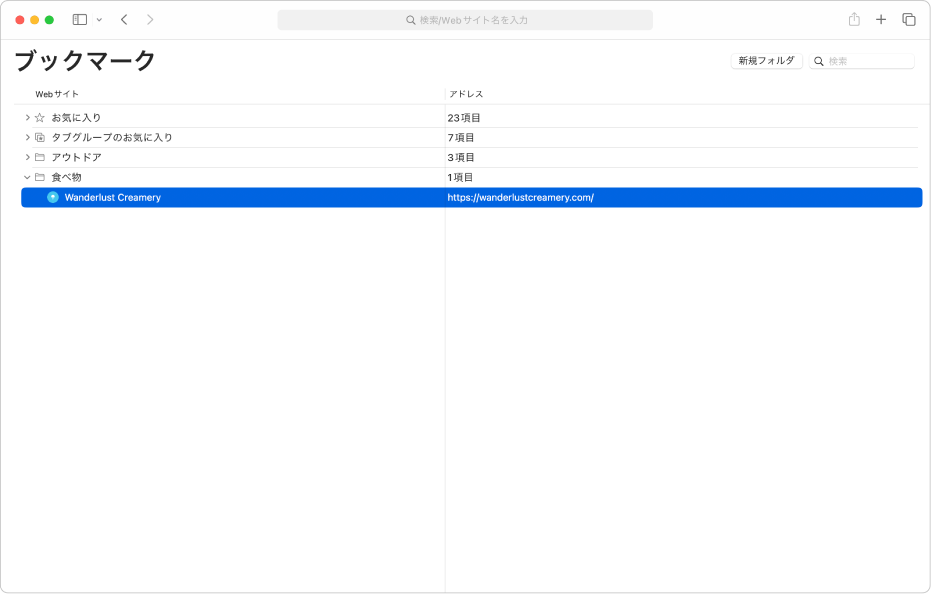Click the https://wanderlustcreamery.com/ address
Viewport: 931px width, 596px height.
[x=521, y=197]
